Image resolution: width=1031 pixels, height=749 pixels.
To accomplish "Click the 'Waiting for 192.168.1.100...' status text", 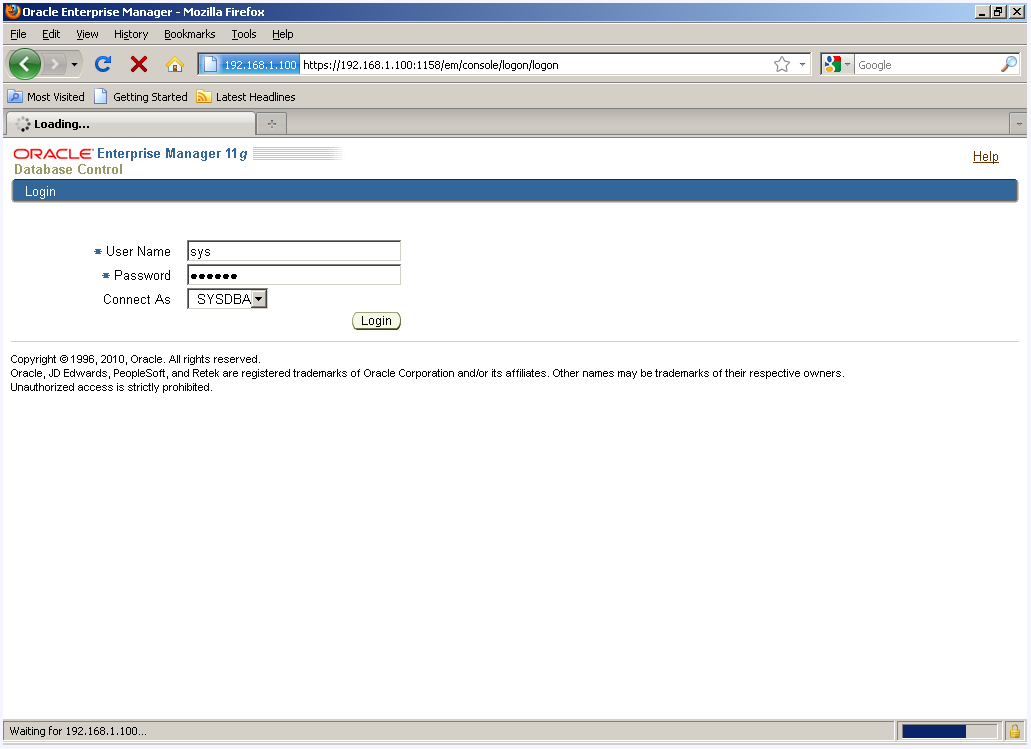I will coord(78,731).
